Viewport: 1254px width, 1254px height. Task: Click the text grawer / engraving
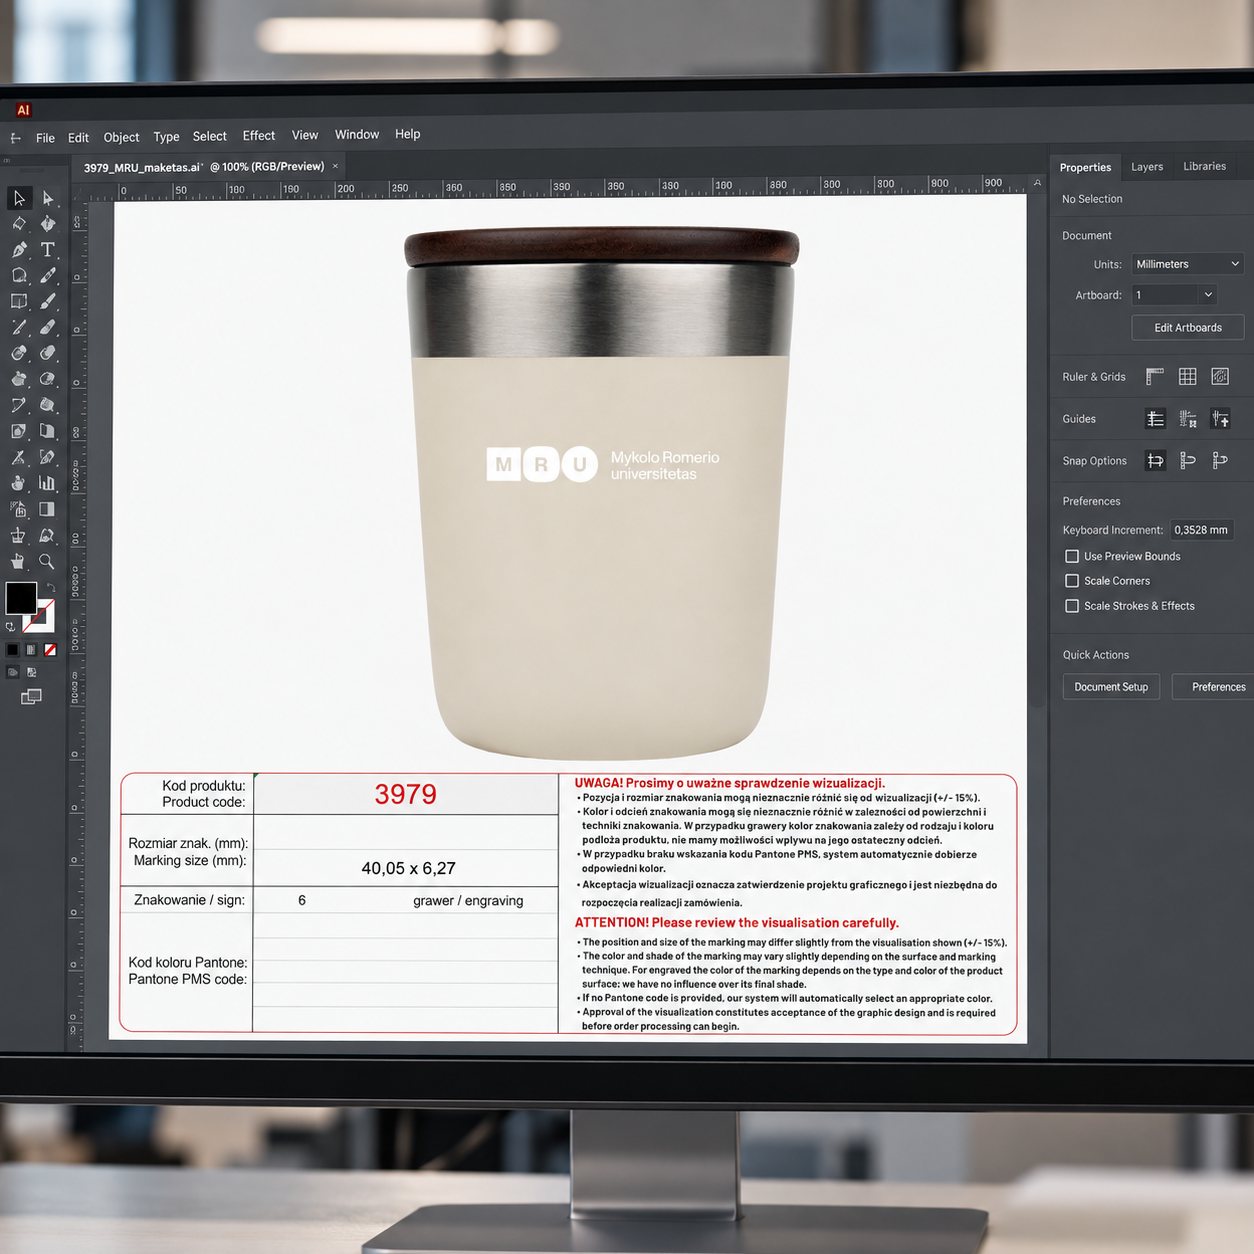click(468, 901)
